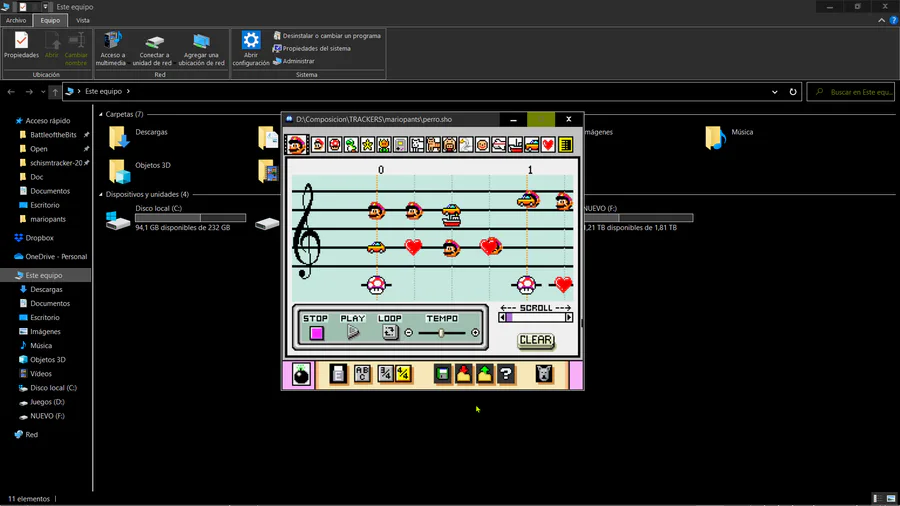Open the Vista ribbon tab
The image size is (900, 506).
[x=83, y=20]
